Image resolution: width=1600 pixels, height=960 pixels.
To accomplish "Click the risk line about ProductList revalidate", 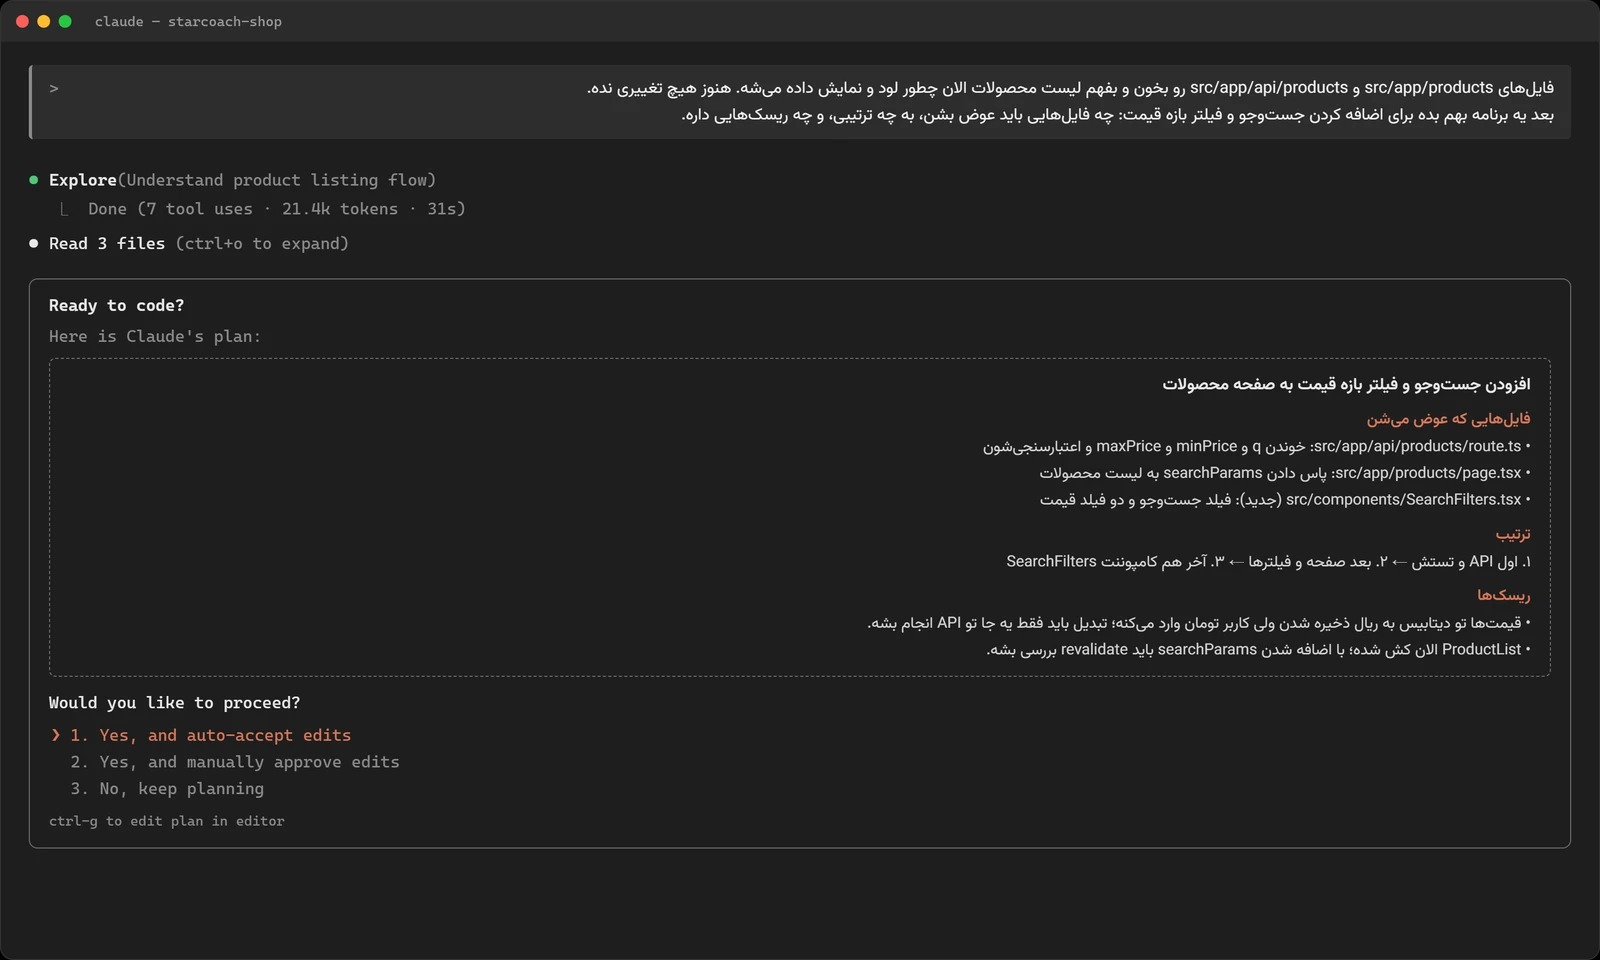I will (x=1258, y=650).
